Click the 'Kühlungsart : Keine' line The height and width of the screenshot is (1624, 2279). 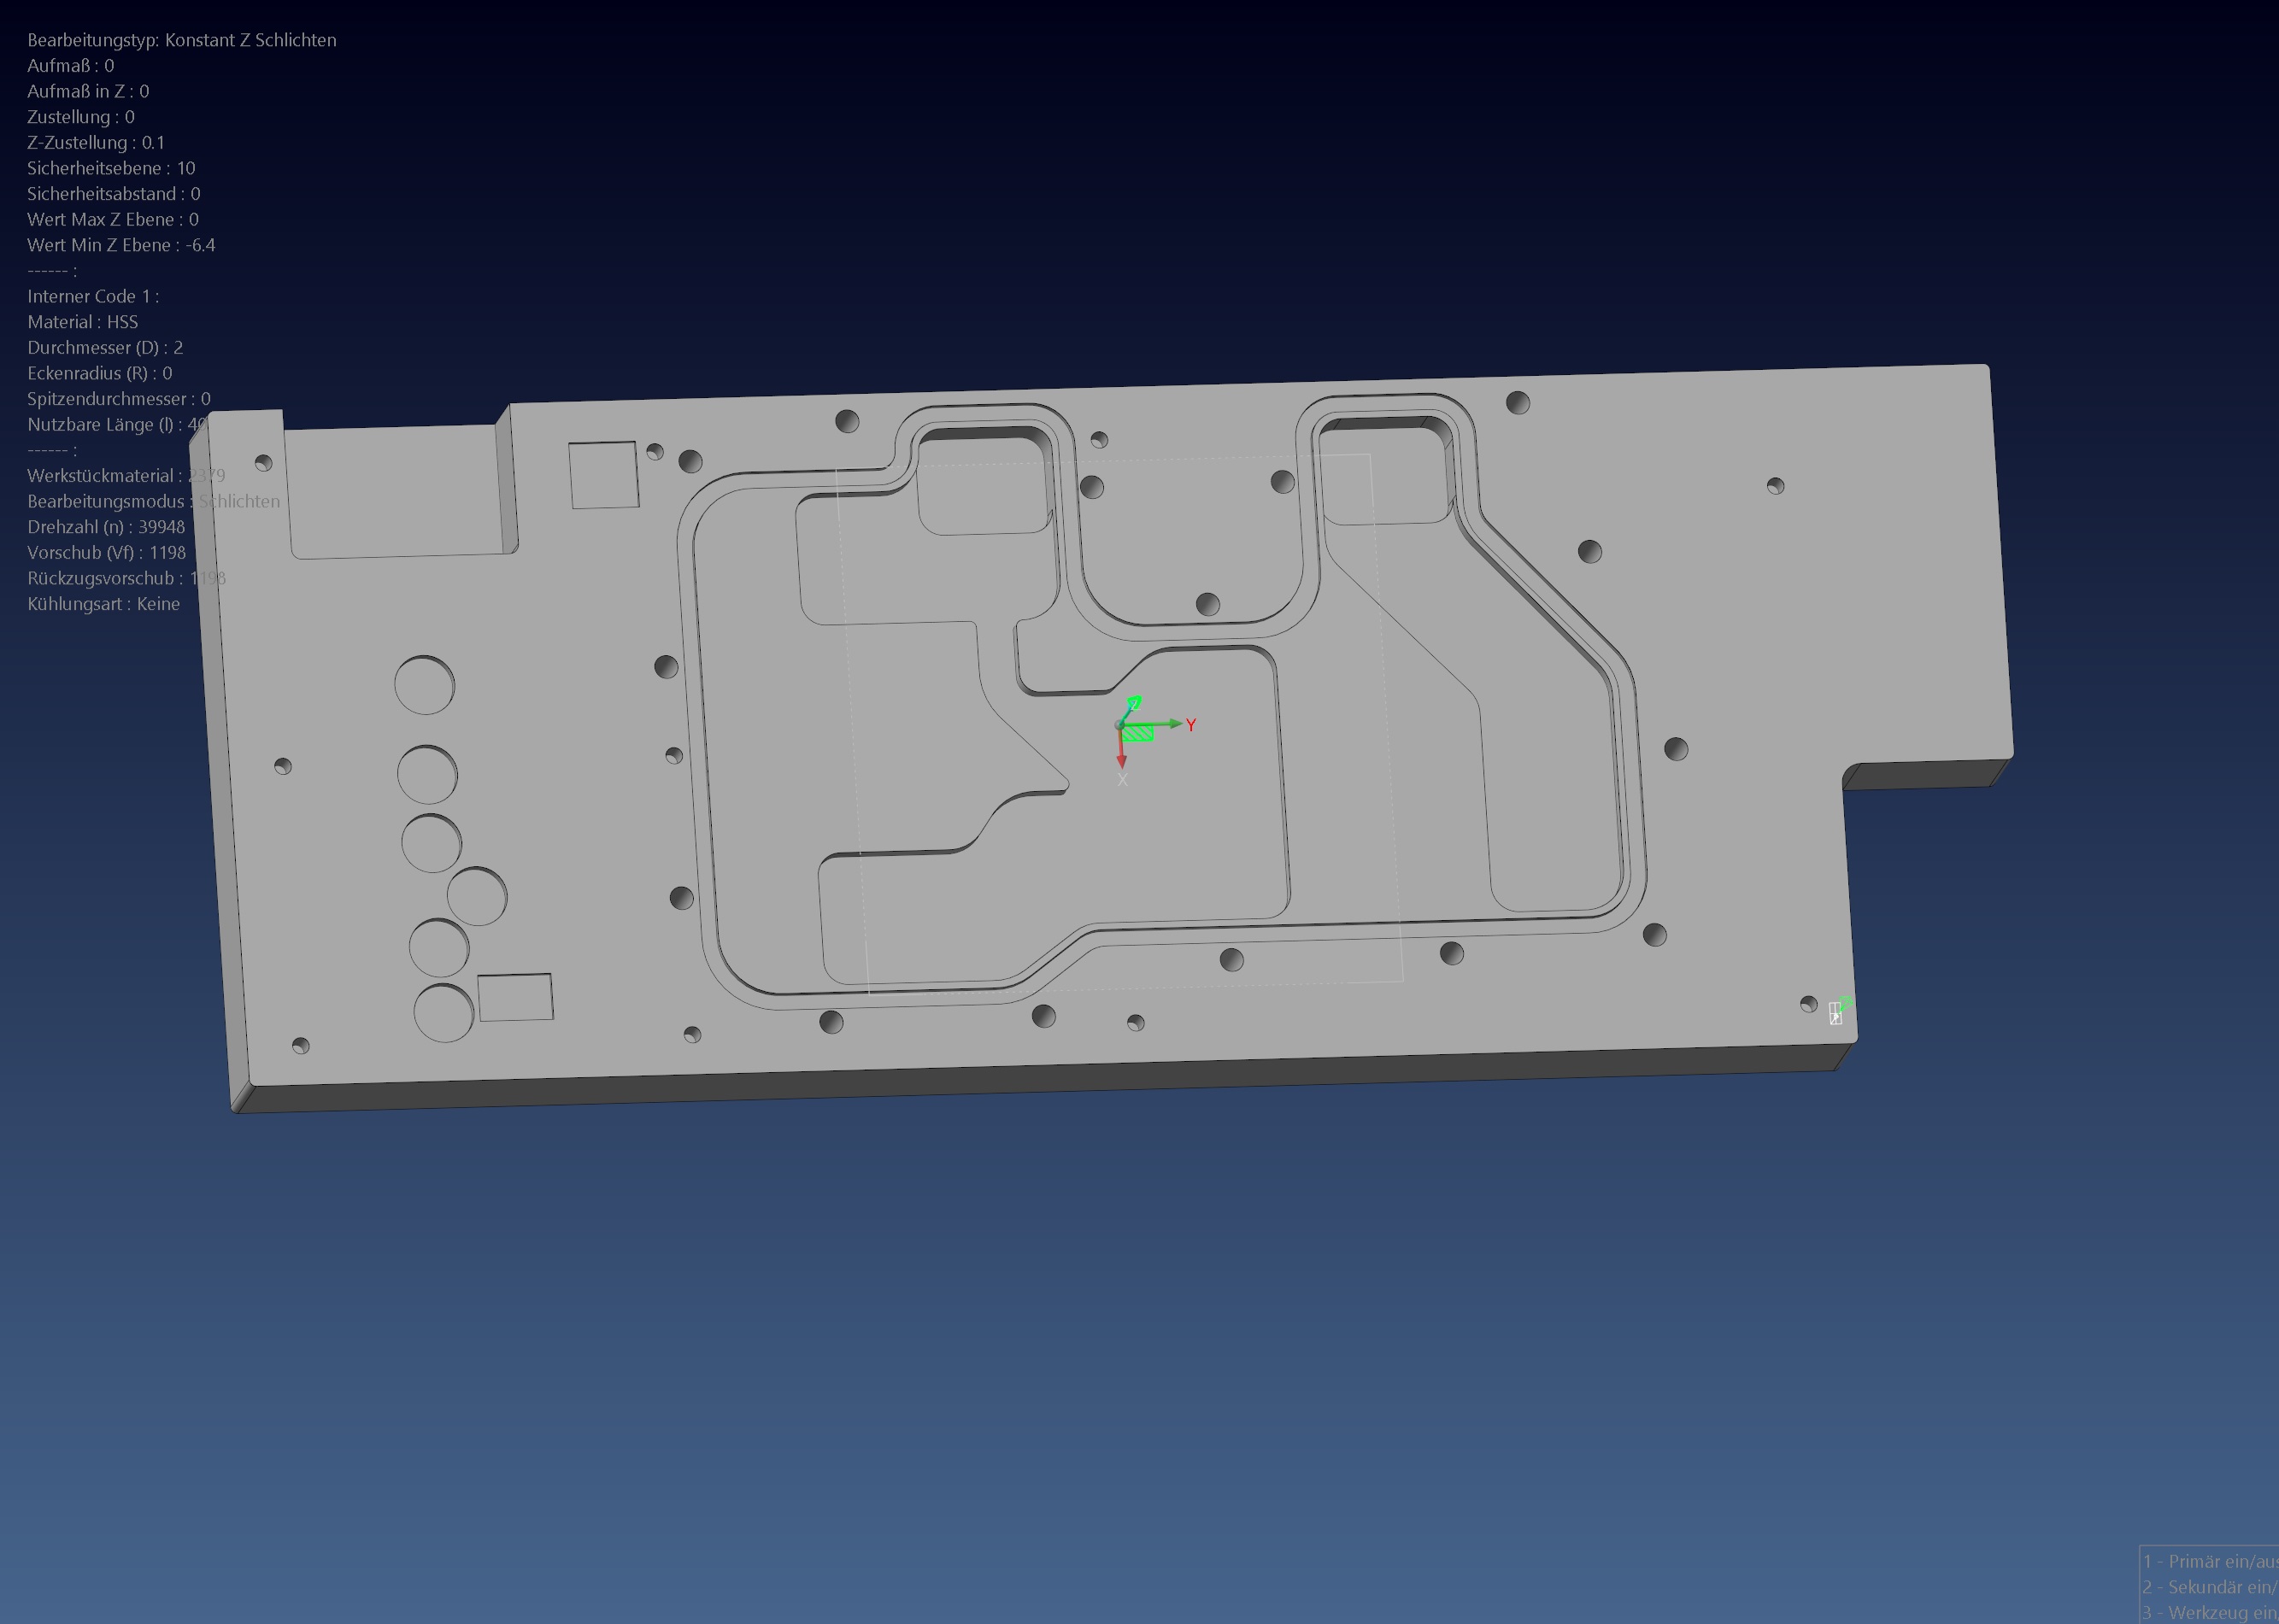pos(103,604)
